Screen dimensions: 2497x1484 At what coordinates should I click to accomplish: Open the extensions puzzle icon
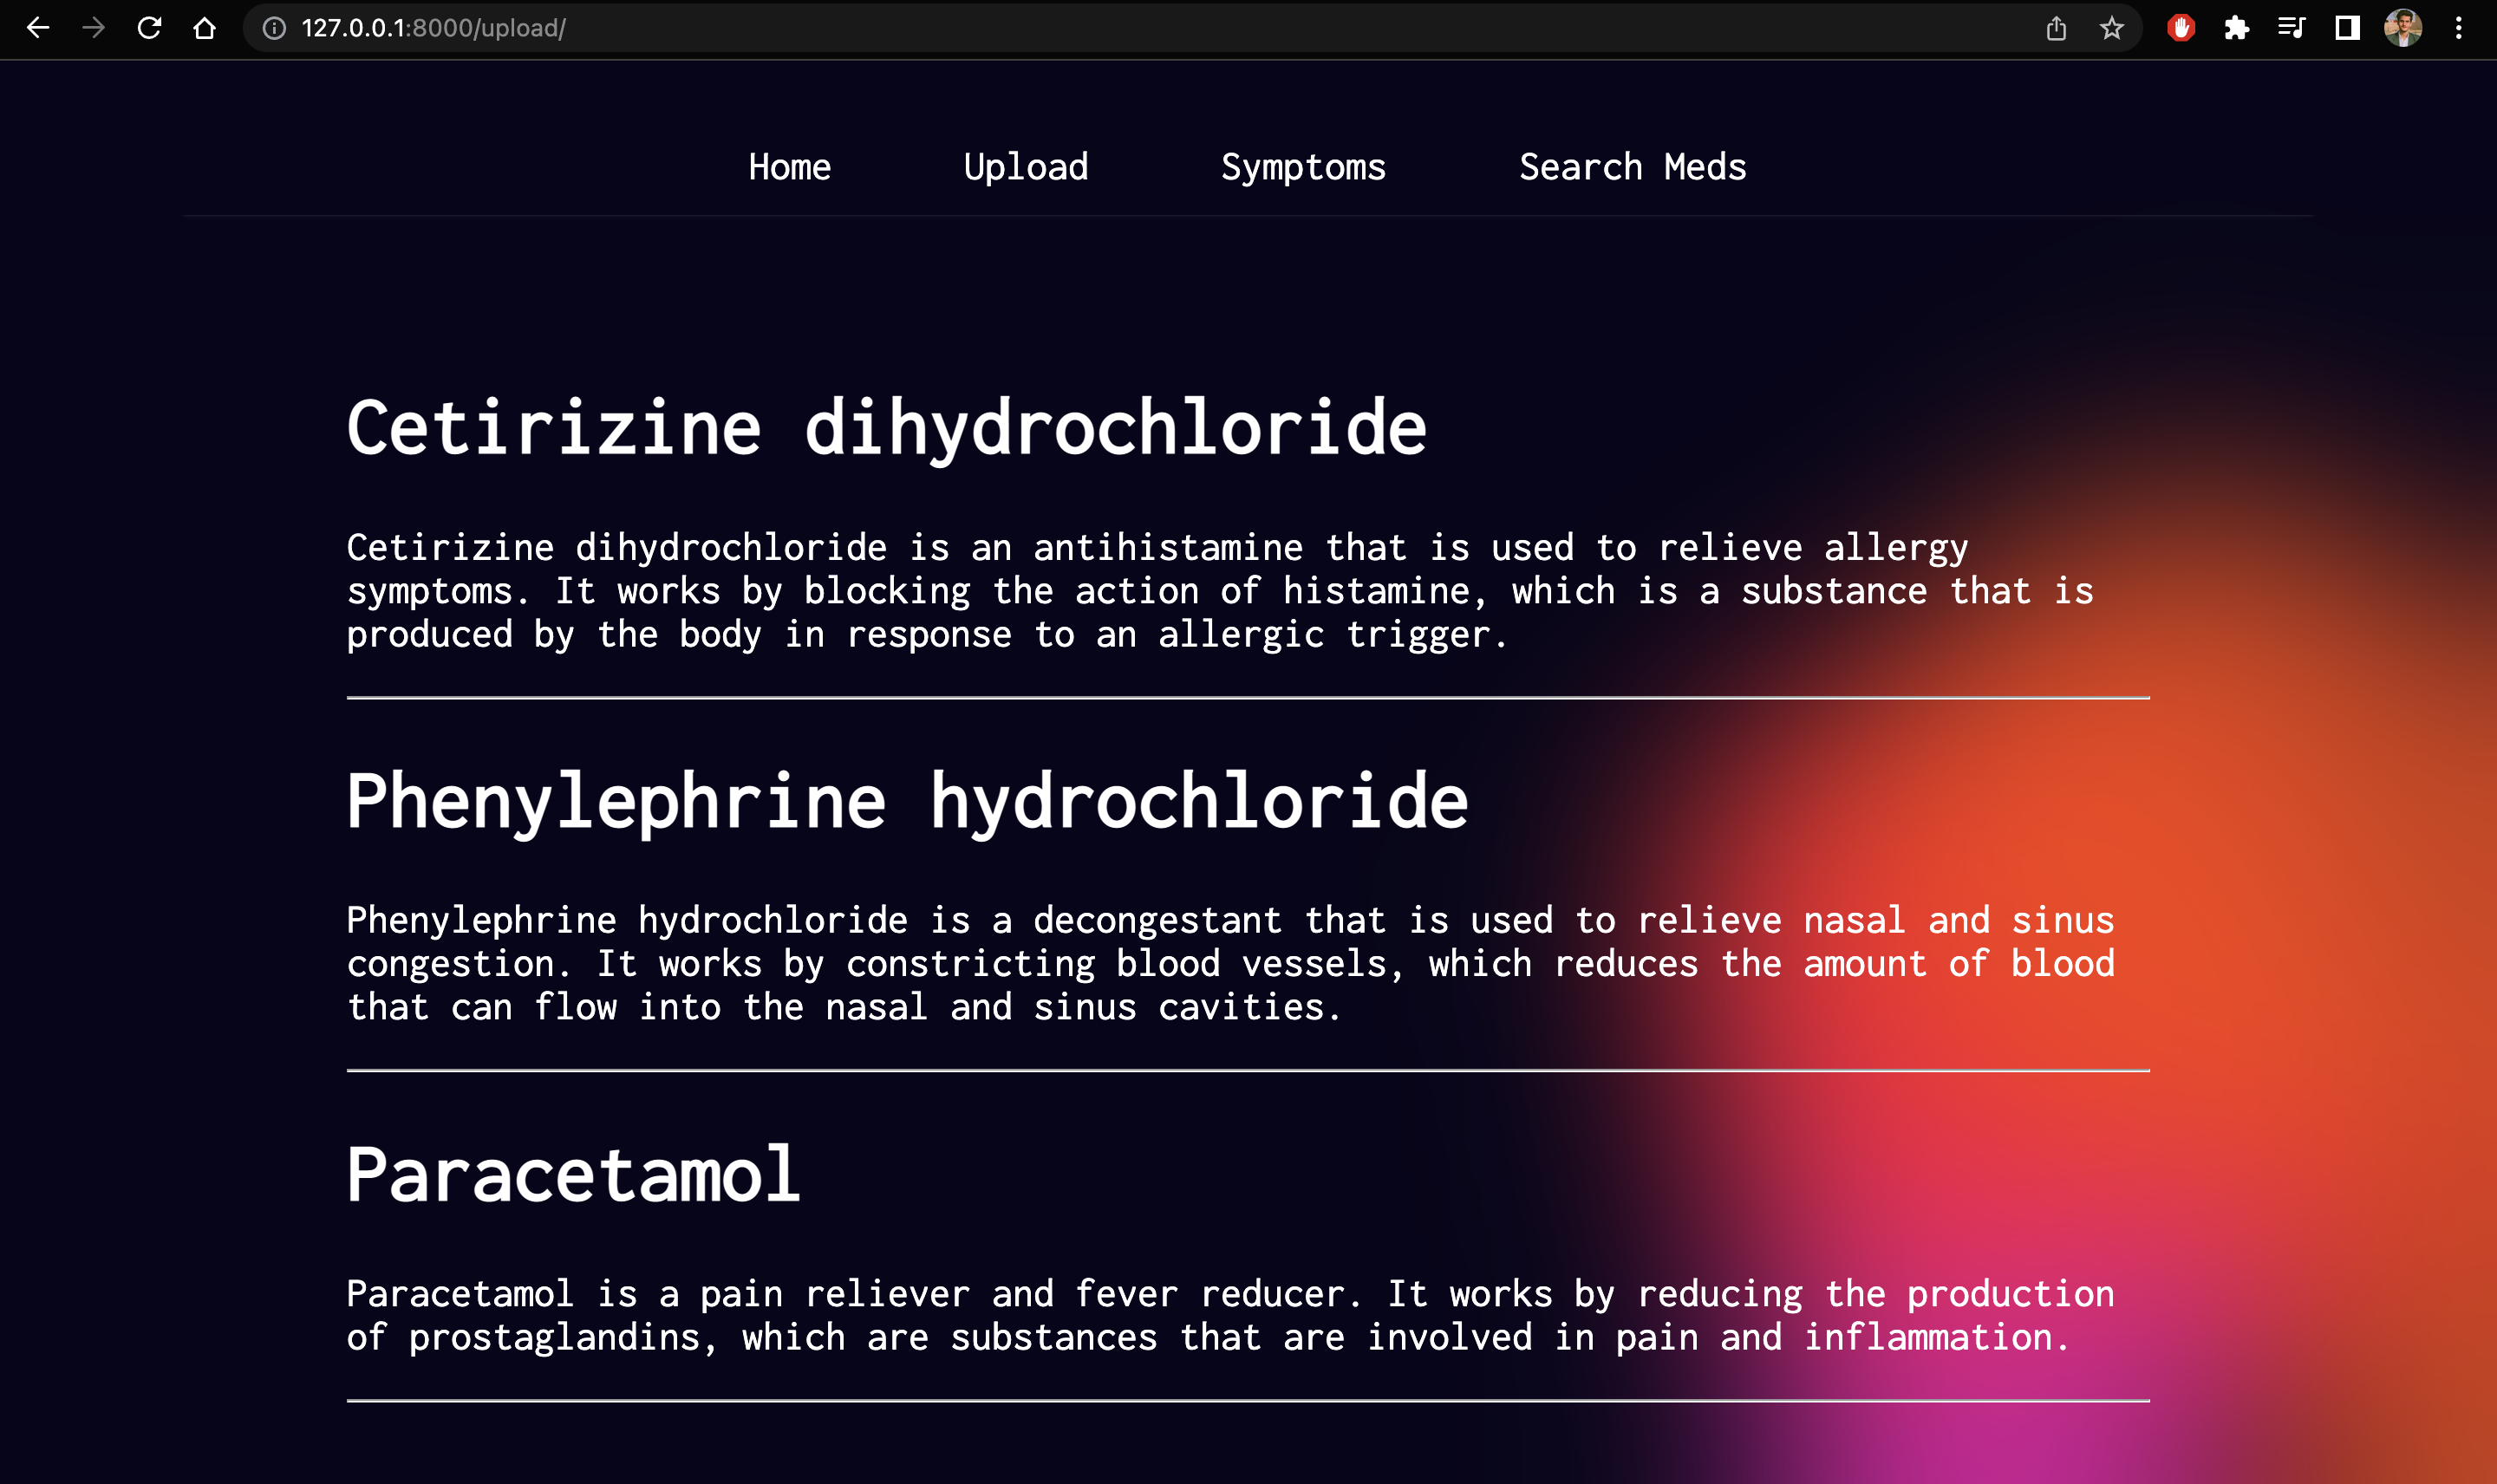2237,28
